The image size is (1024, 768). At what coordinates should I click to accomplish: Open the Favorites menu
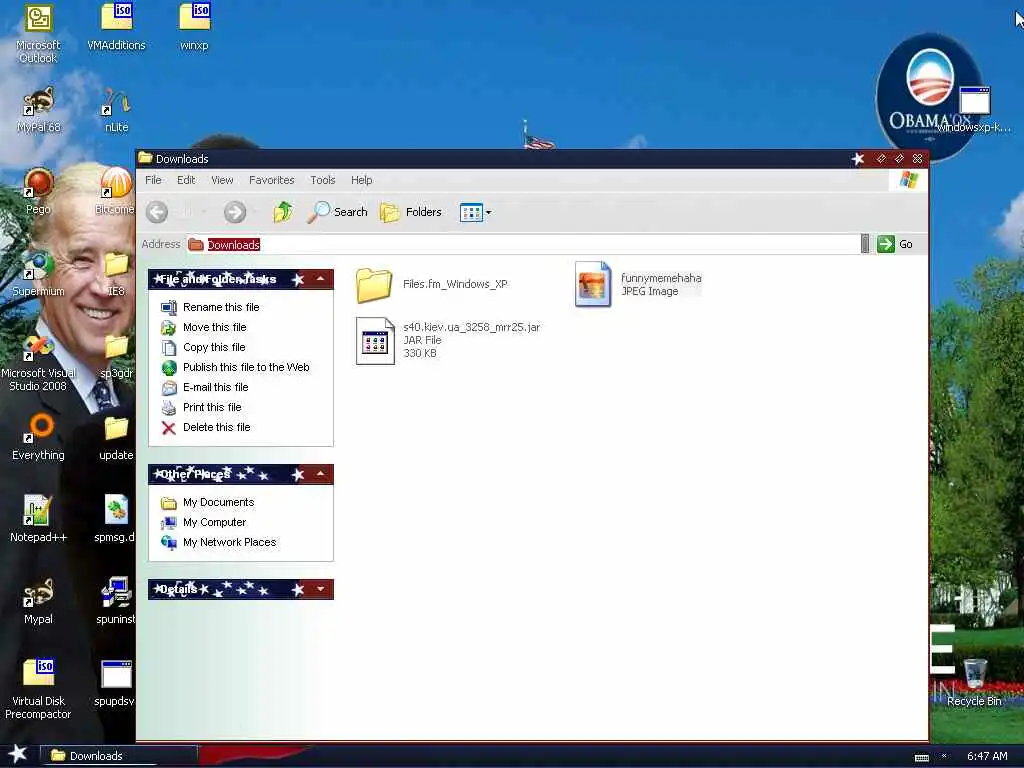(272, 180)
